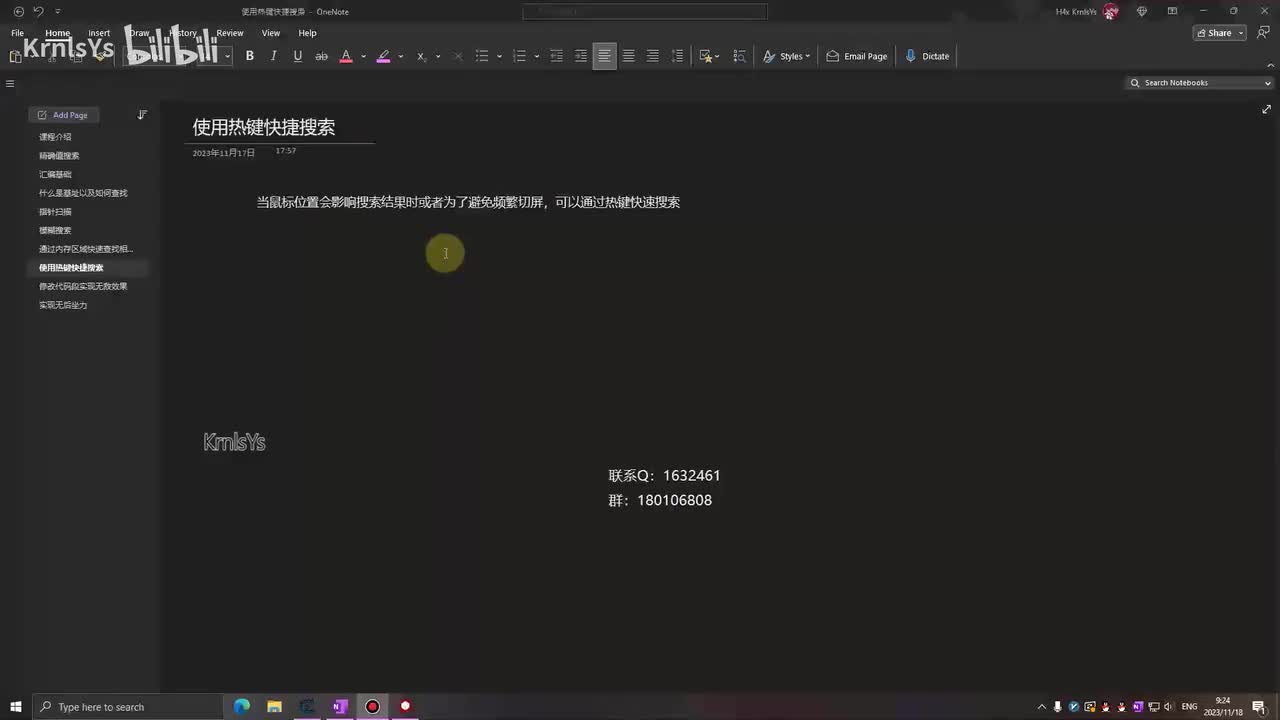
Task: Switch to the Review tab
Action: tap(230, 33)
